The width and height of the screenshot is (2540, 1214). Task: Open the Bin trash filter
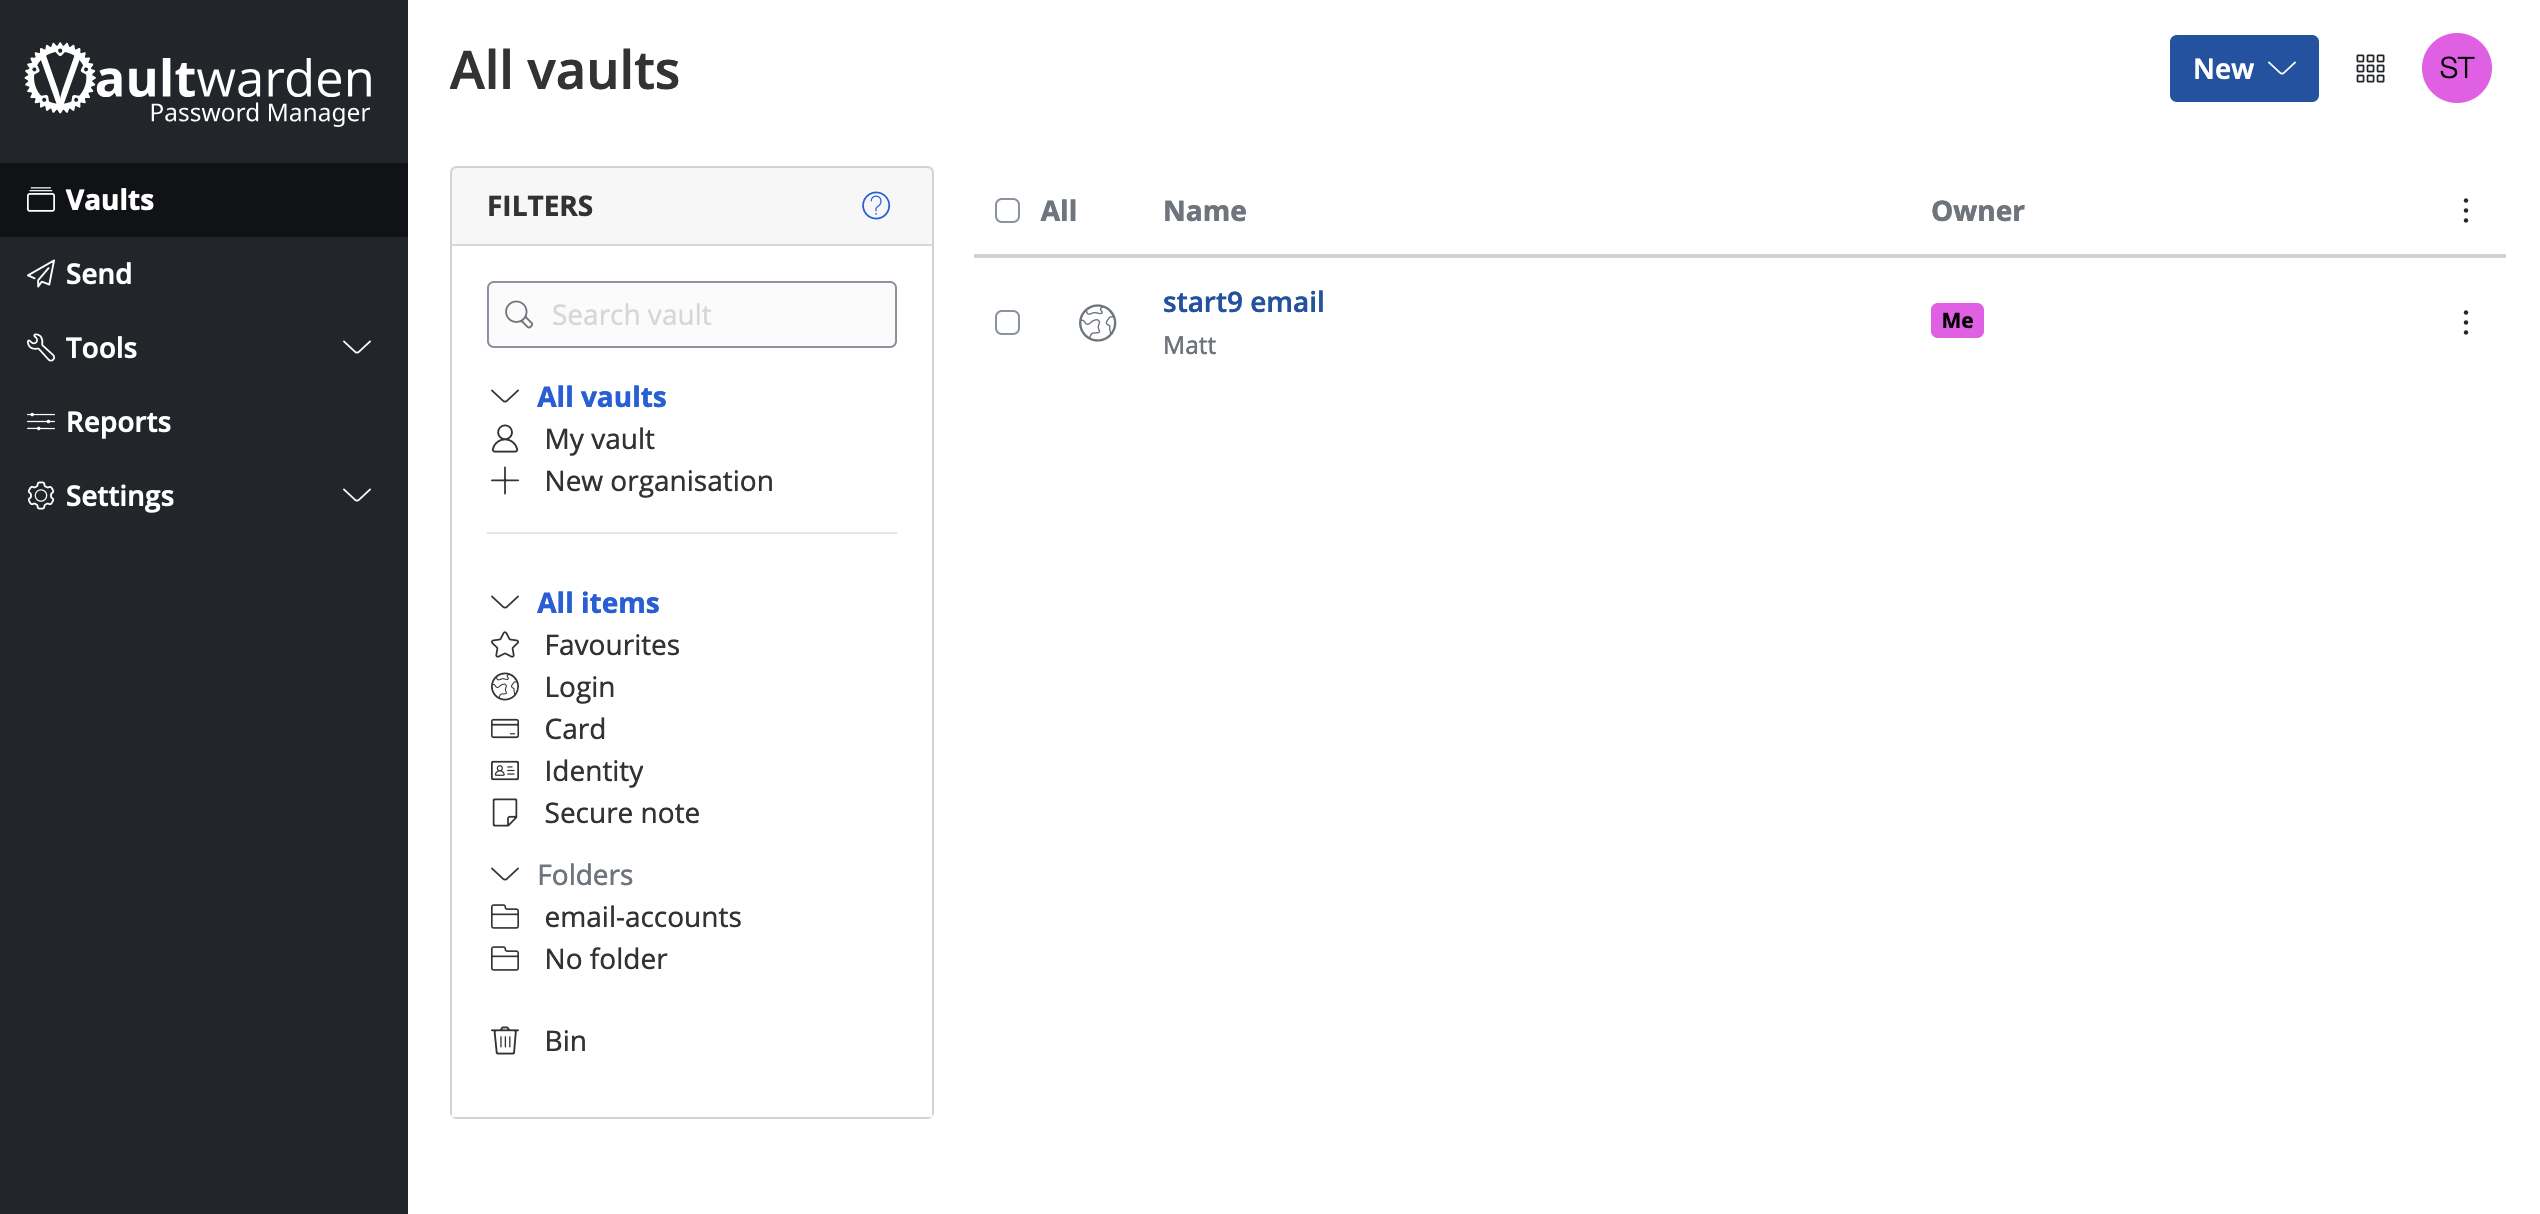(564, 1041)
